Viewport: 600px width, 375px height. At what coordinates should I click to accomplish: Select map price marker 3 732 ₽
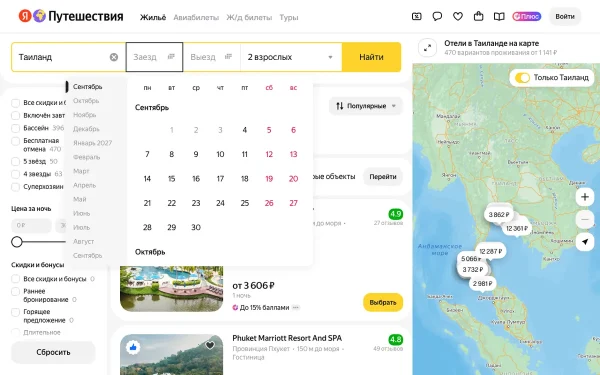coord(473,270)
